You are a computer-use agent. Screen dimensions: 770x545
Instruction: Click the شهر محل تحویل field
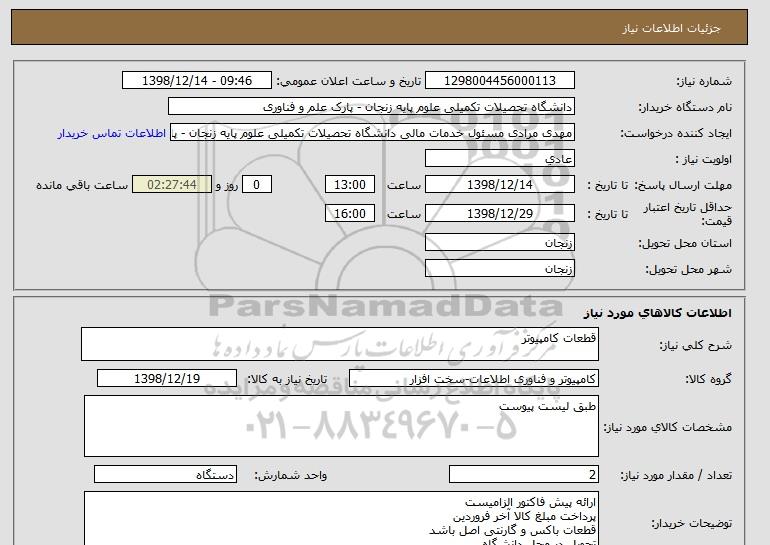[x=500, y=269]
